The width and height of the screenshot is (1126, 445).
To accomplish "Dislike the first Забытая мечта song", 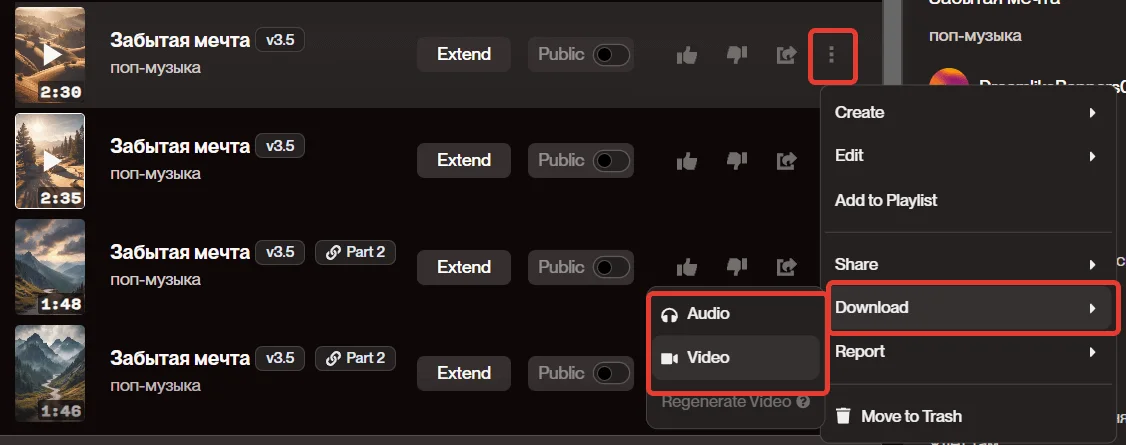I will click(737, 55).
